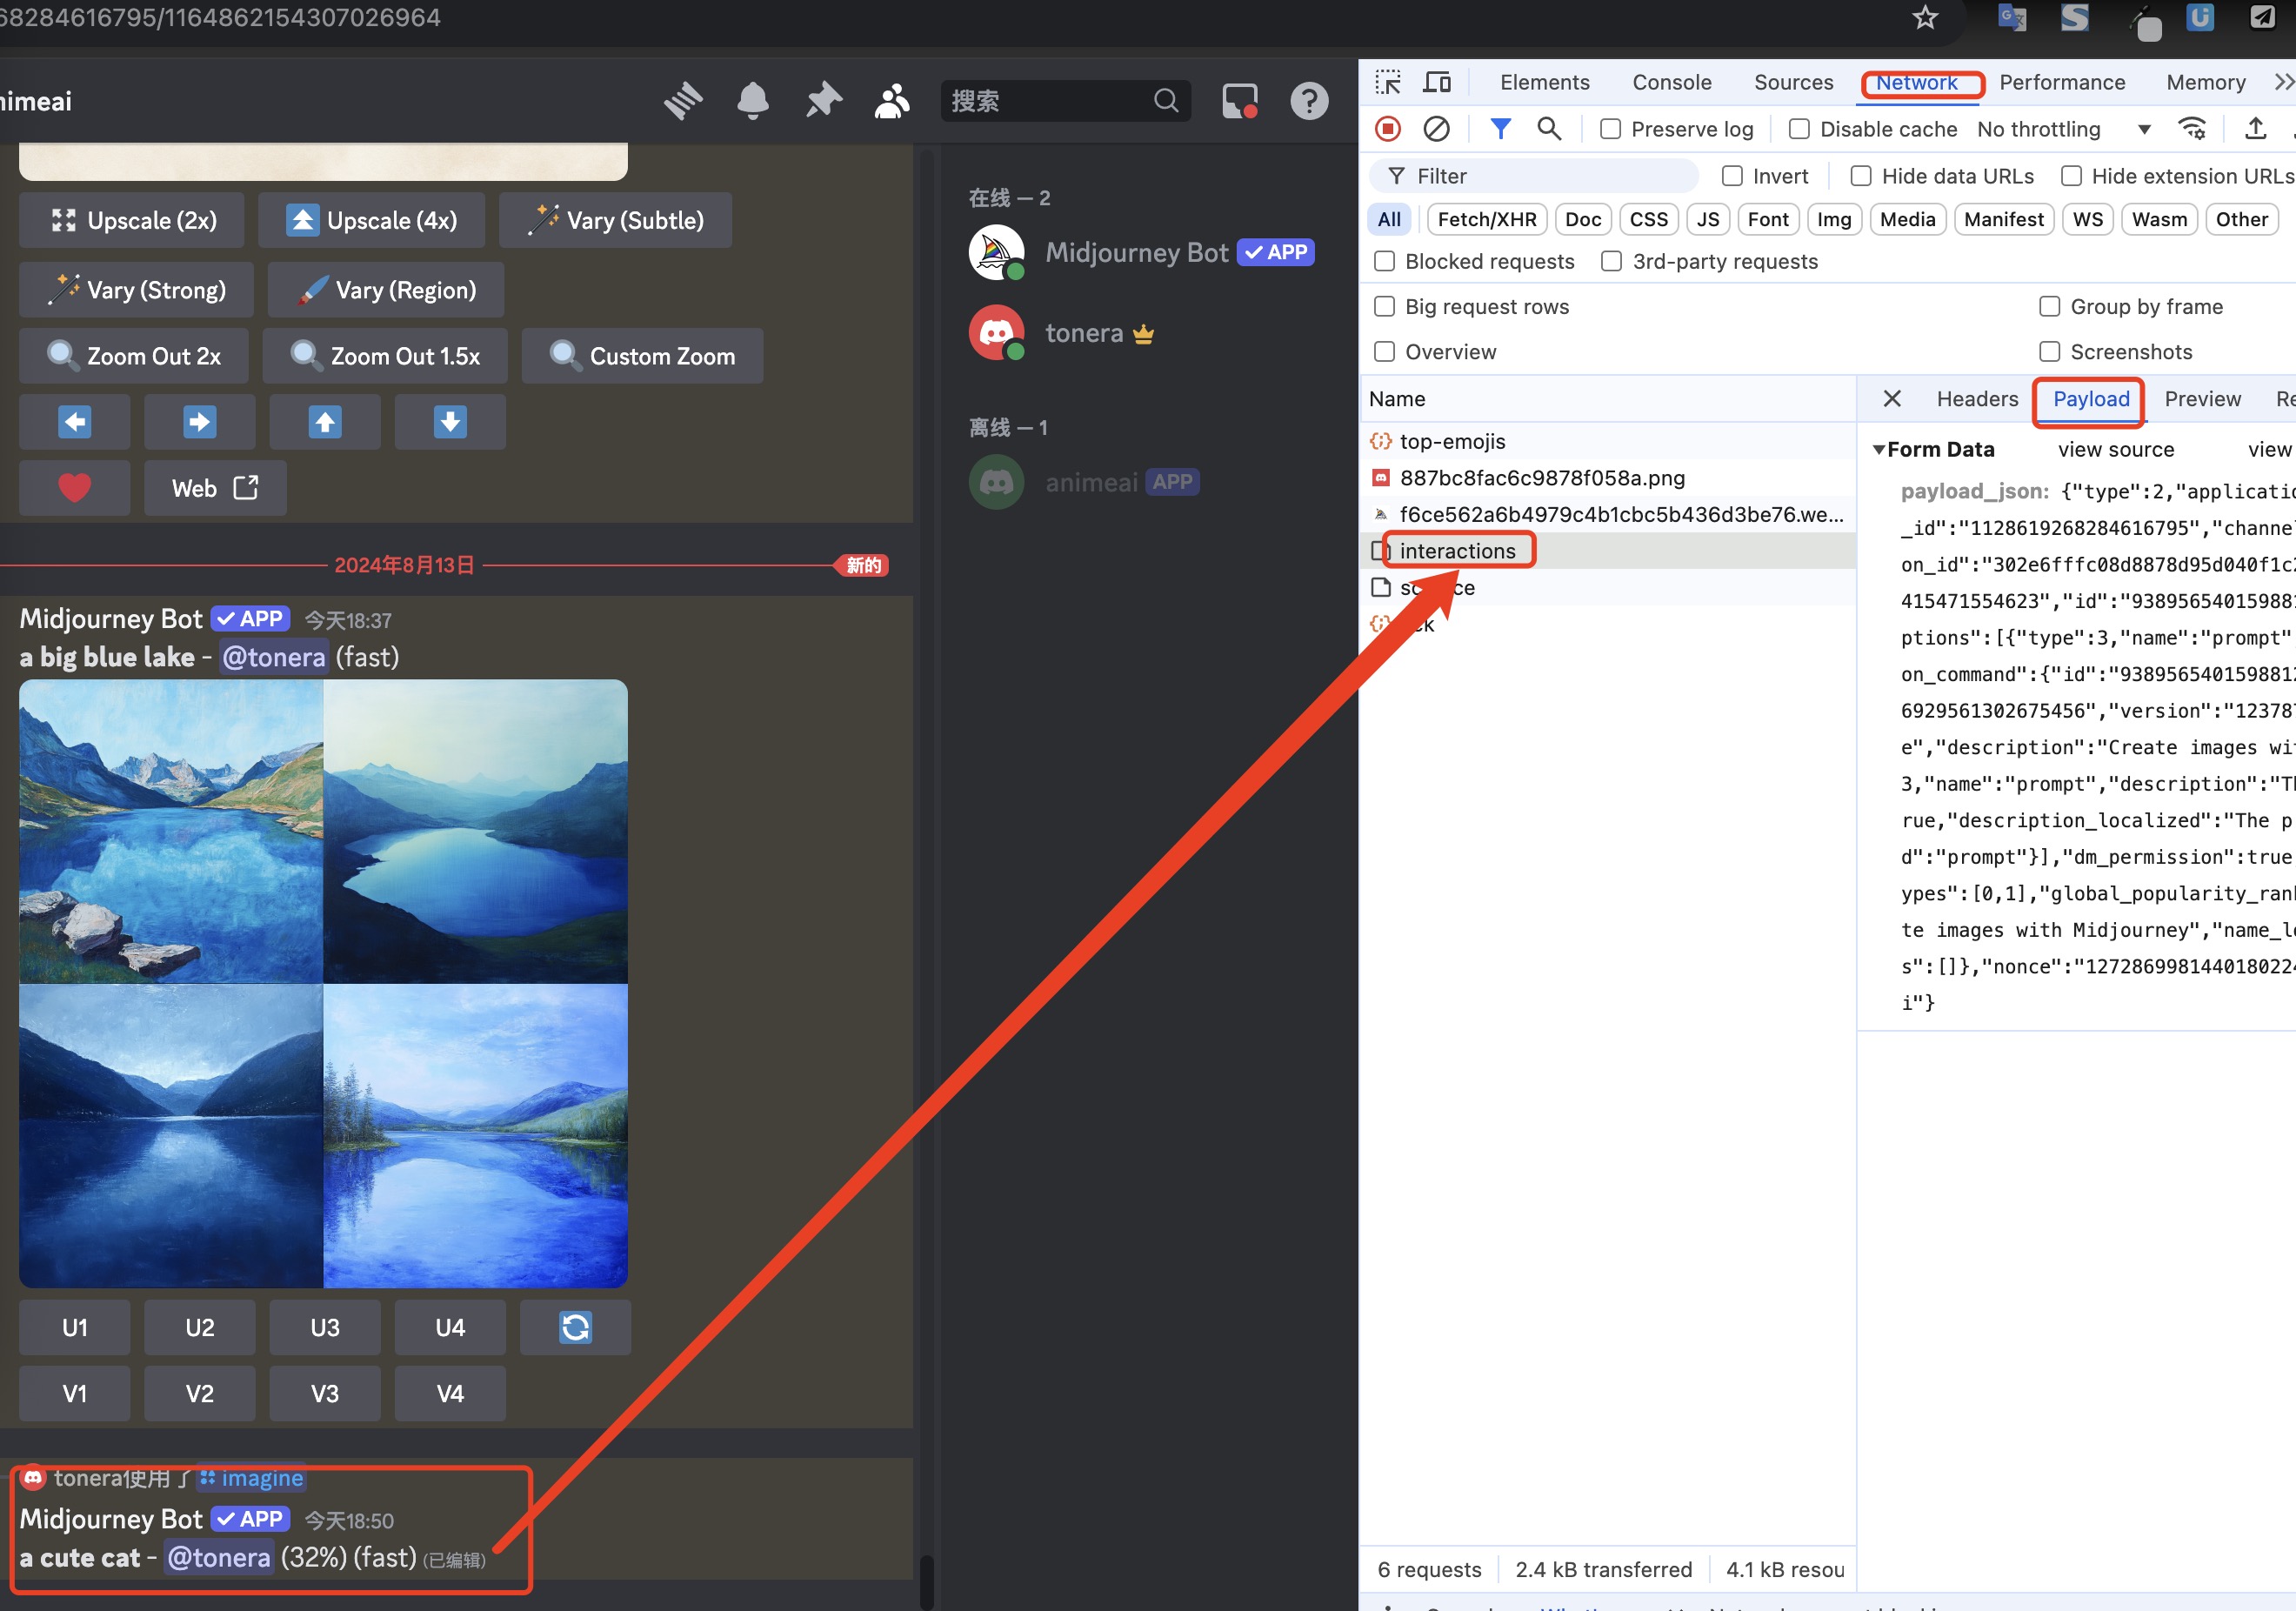Enable Screenshots checkbox
Image resolution: width=2296 pixels, height=1611 pixels.
click(x=2050, y=352)
